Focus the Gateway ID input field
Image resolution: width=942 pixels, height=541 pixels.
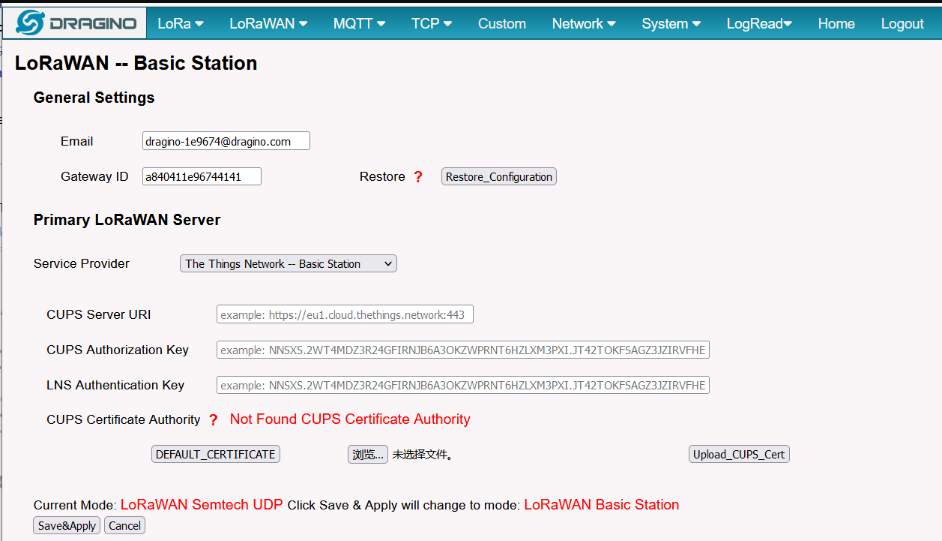point(202,177)
